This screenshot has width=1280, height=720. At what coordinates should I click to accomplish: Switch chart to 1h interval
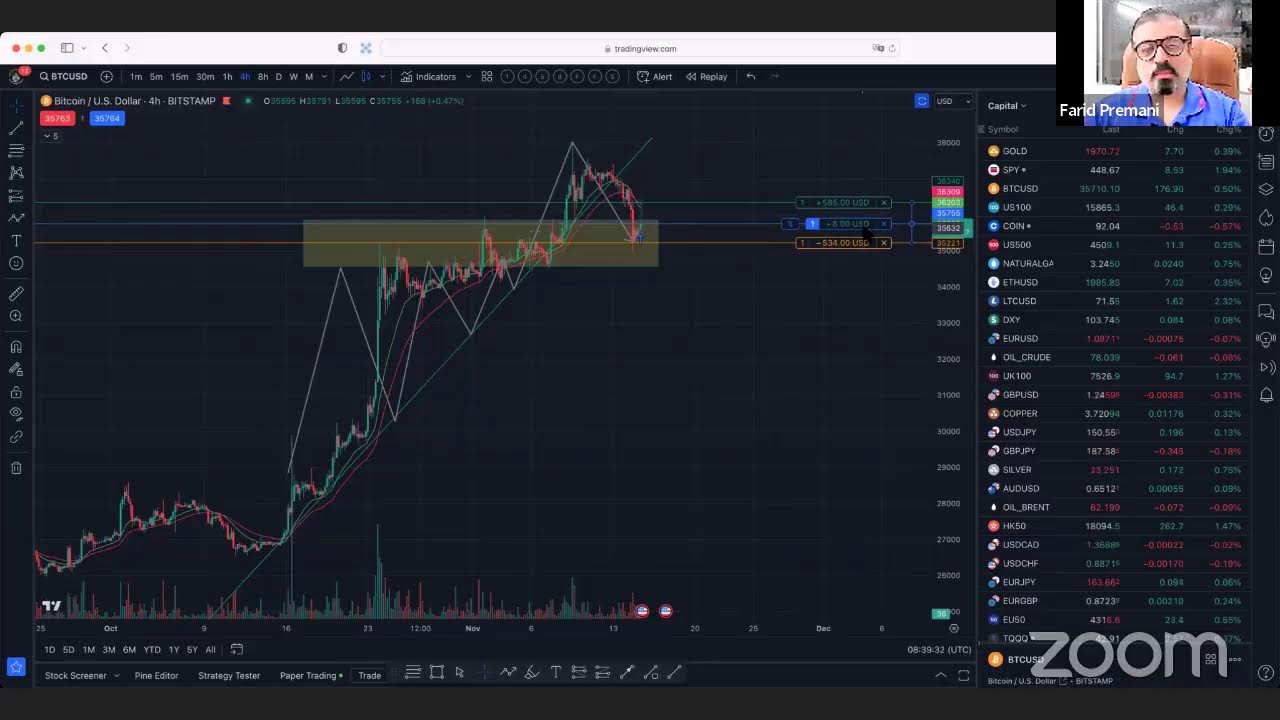click(x=227, y=76)
